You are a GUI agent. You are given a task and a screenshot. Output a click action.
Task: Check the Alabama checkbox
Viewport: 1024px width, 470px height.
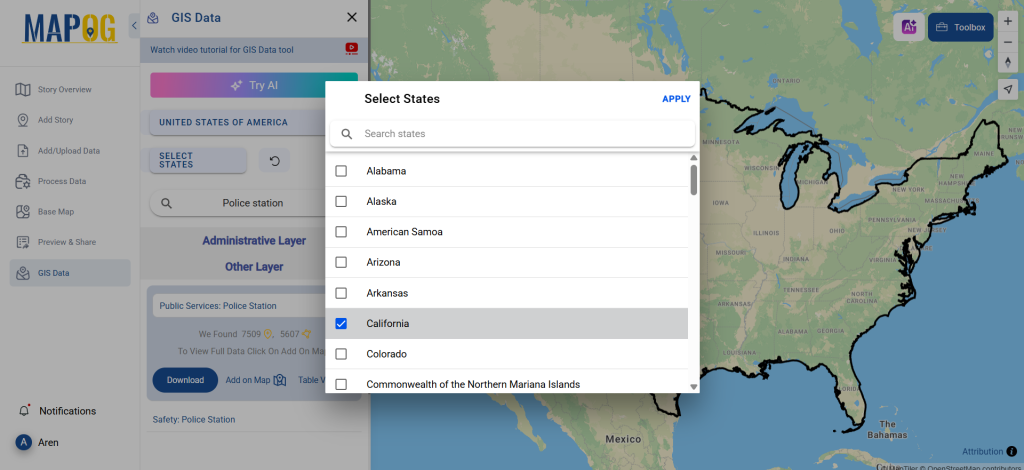341,171
